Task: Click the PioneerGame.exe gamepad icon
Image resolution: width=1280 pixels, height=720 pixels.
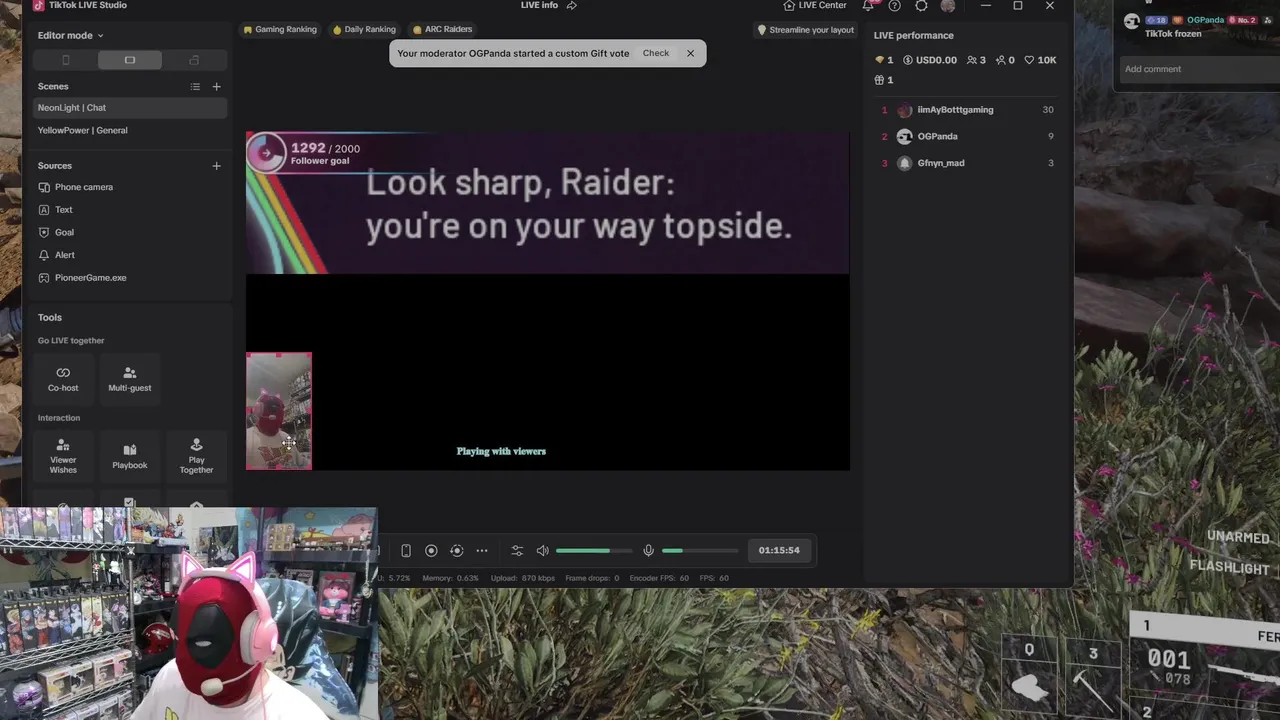Action: coord(44,278)
